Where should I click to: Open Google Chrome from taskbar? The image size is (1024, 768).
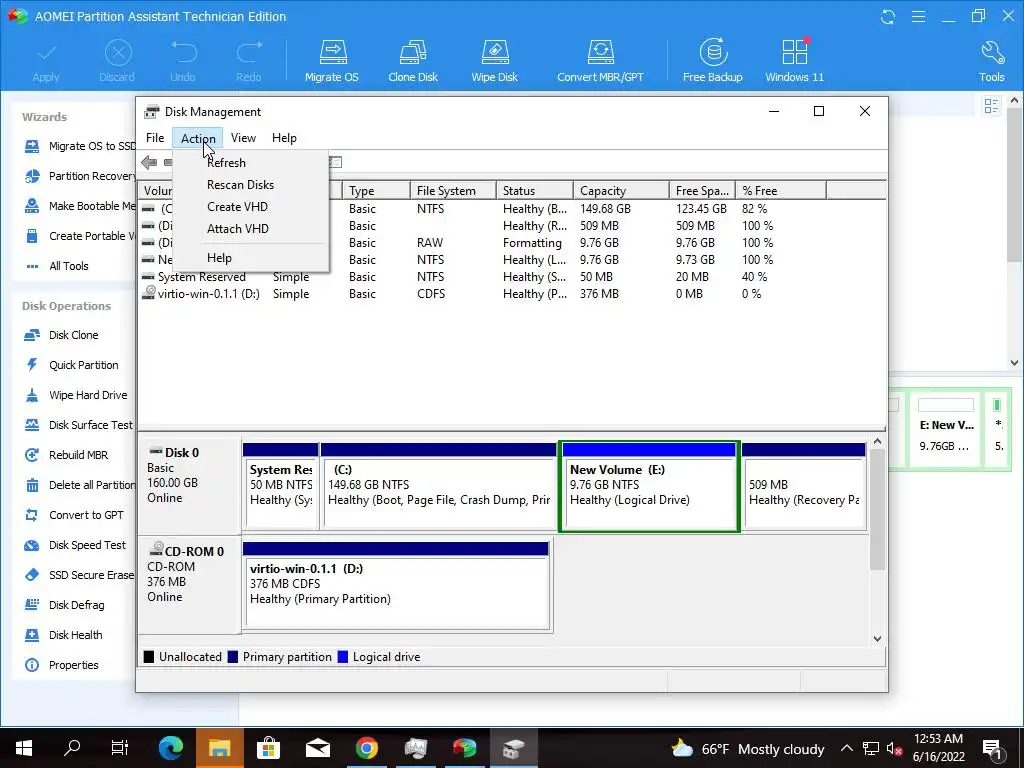366,748
